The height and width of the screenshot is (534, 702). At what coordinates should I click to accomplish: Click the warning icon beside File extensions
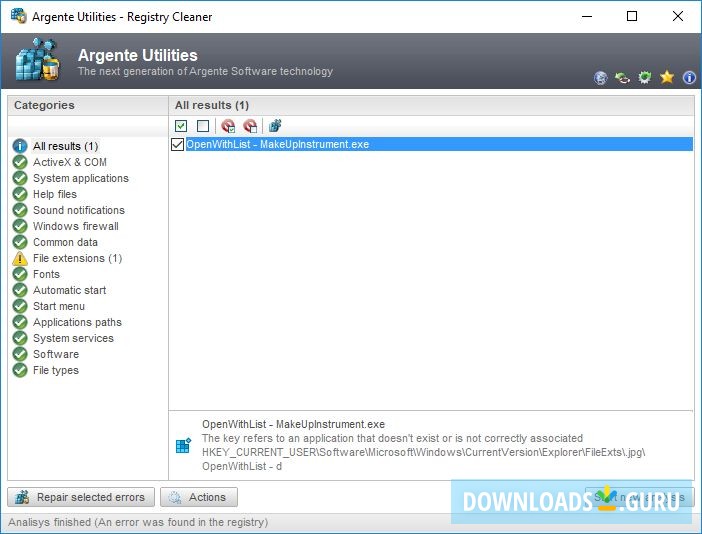pos(20,258)
